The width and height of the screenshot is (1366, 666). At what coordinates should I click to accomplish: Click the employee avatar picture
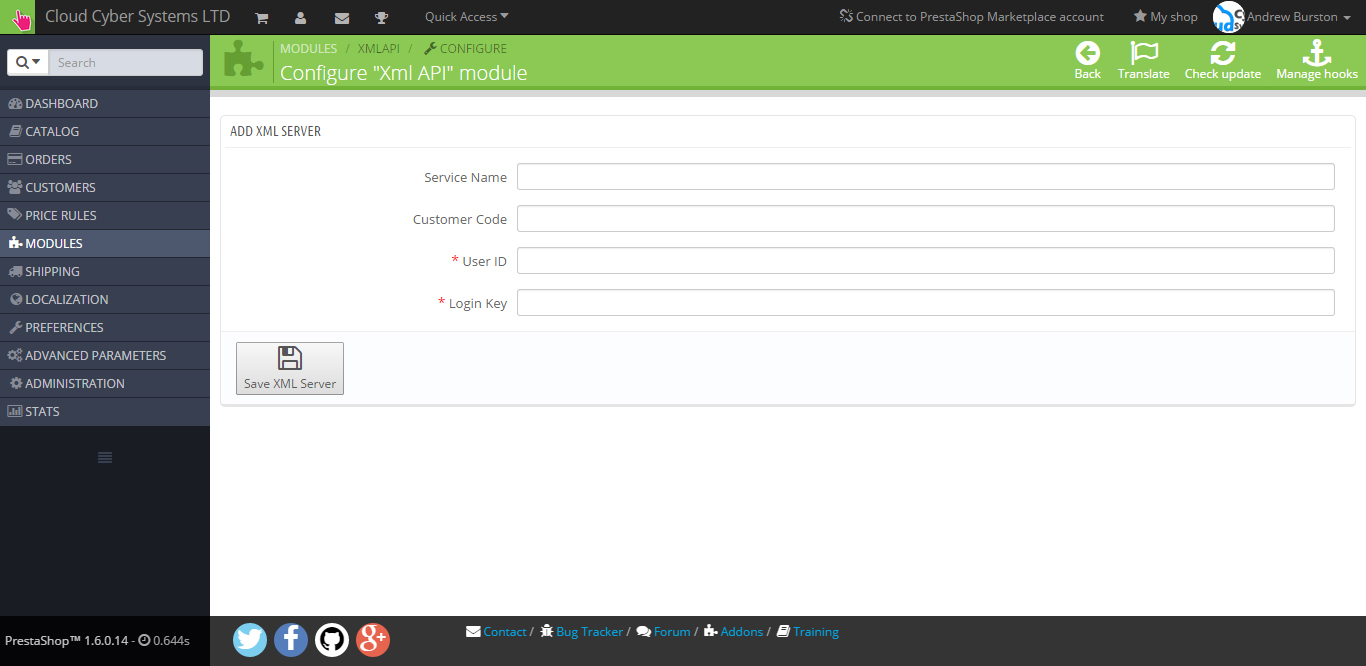(x=1228, y=17)
